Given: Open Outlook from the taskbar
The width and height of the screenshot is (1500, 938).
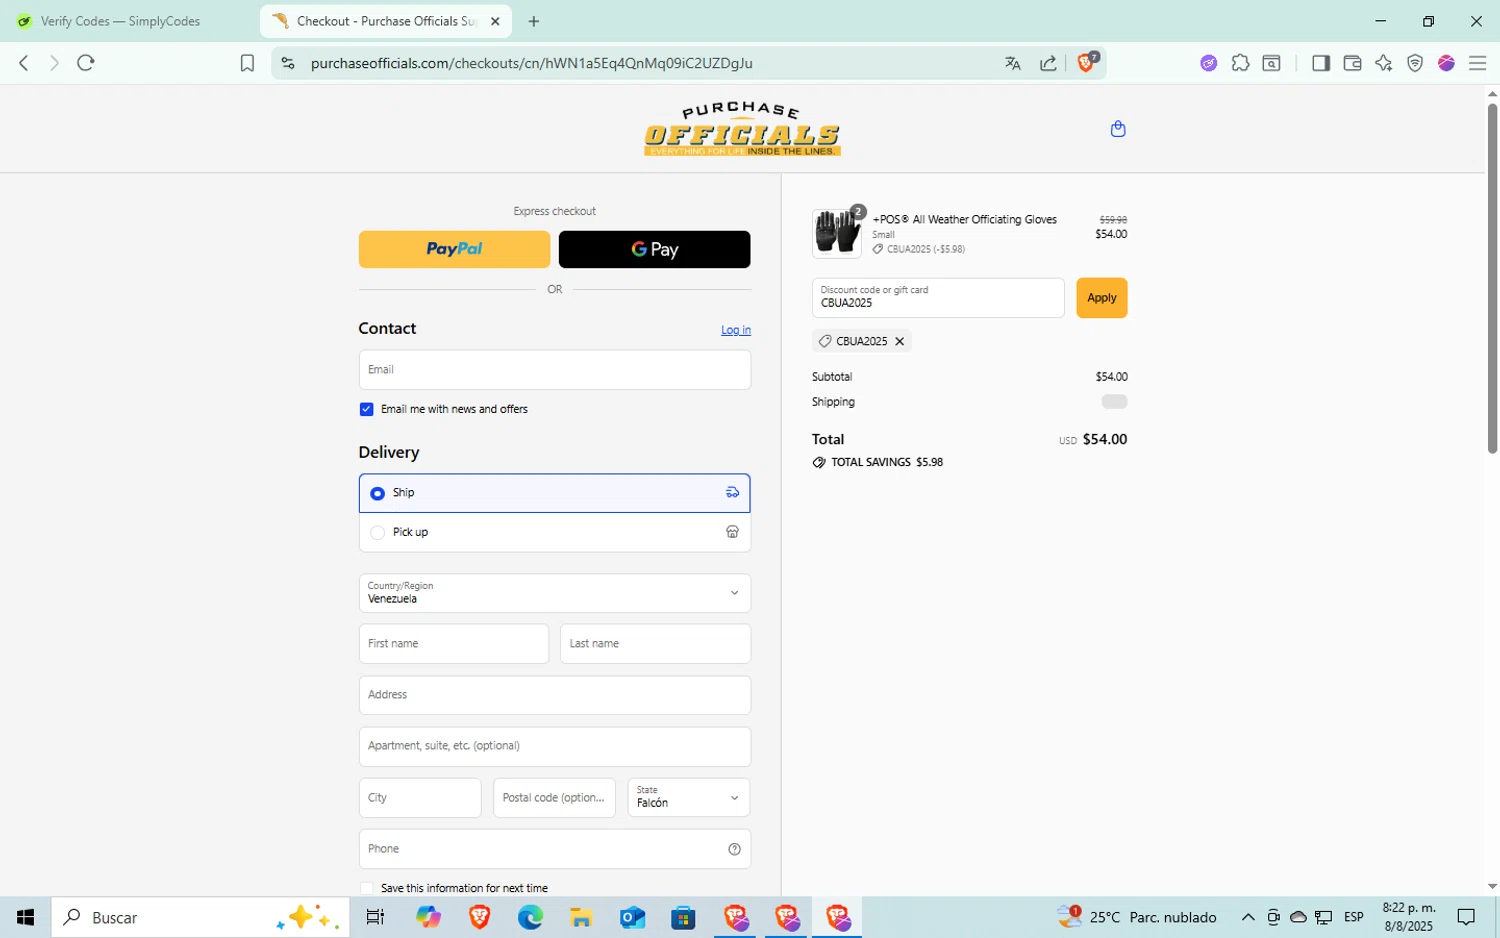Looking at the screenshot, I should click(x=632, y=917).
